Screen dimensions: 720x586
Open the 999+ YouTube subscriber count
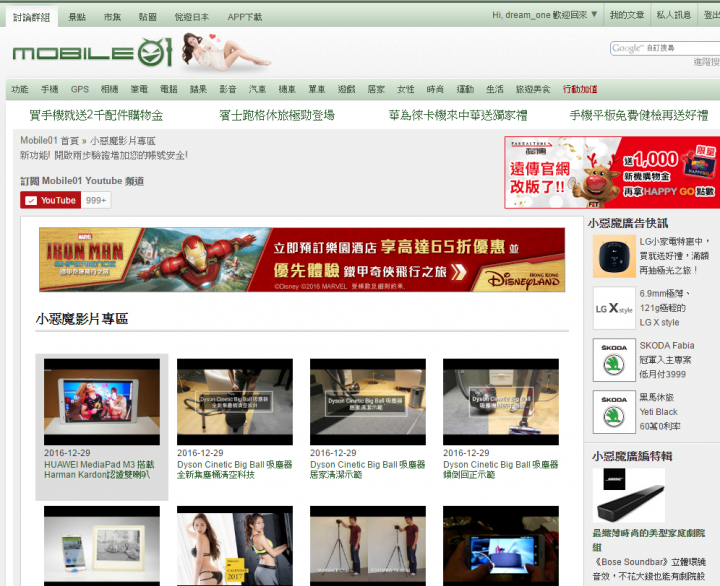[96, 200]
